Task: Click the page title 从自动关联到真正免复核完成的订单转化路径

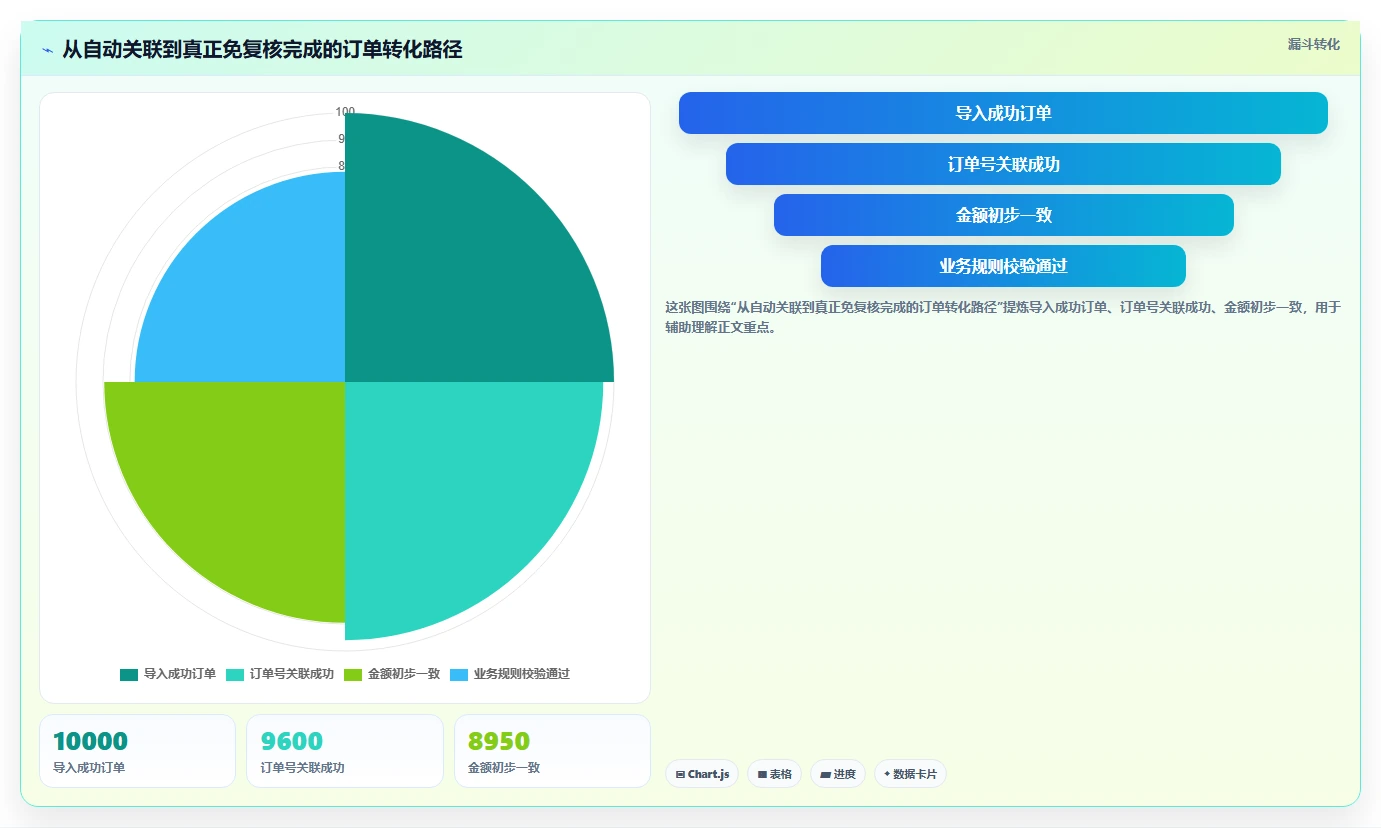Action: click(x=262, y=50)
